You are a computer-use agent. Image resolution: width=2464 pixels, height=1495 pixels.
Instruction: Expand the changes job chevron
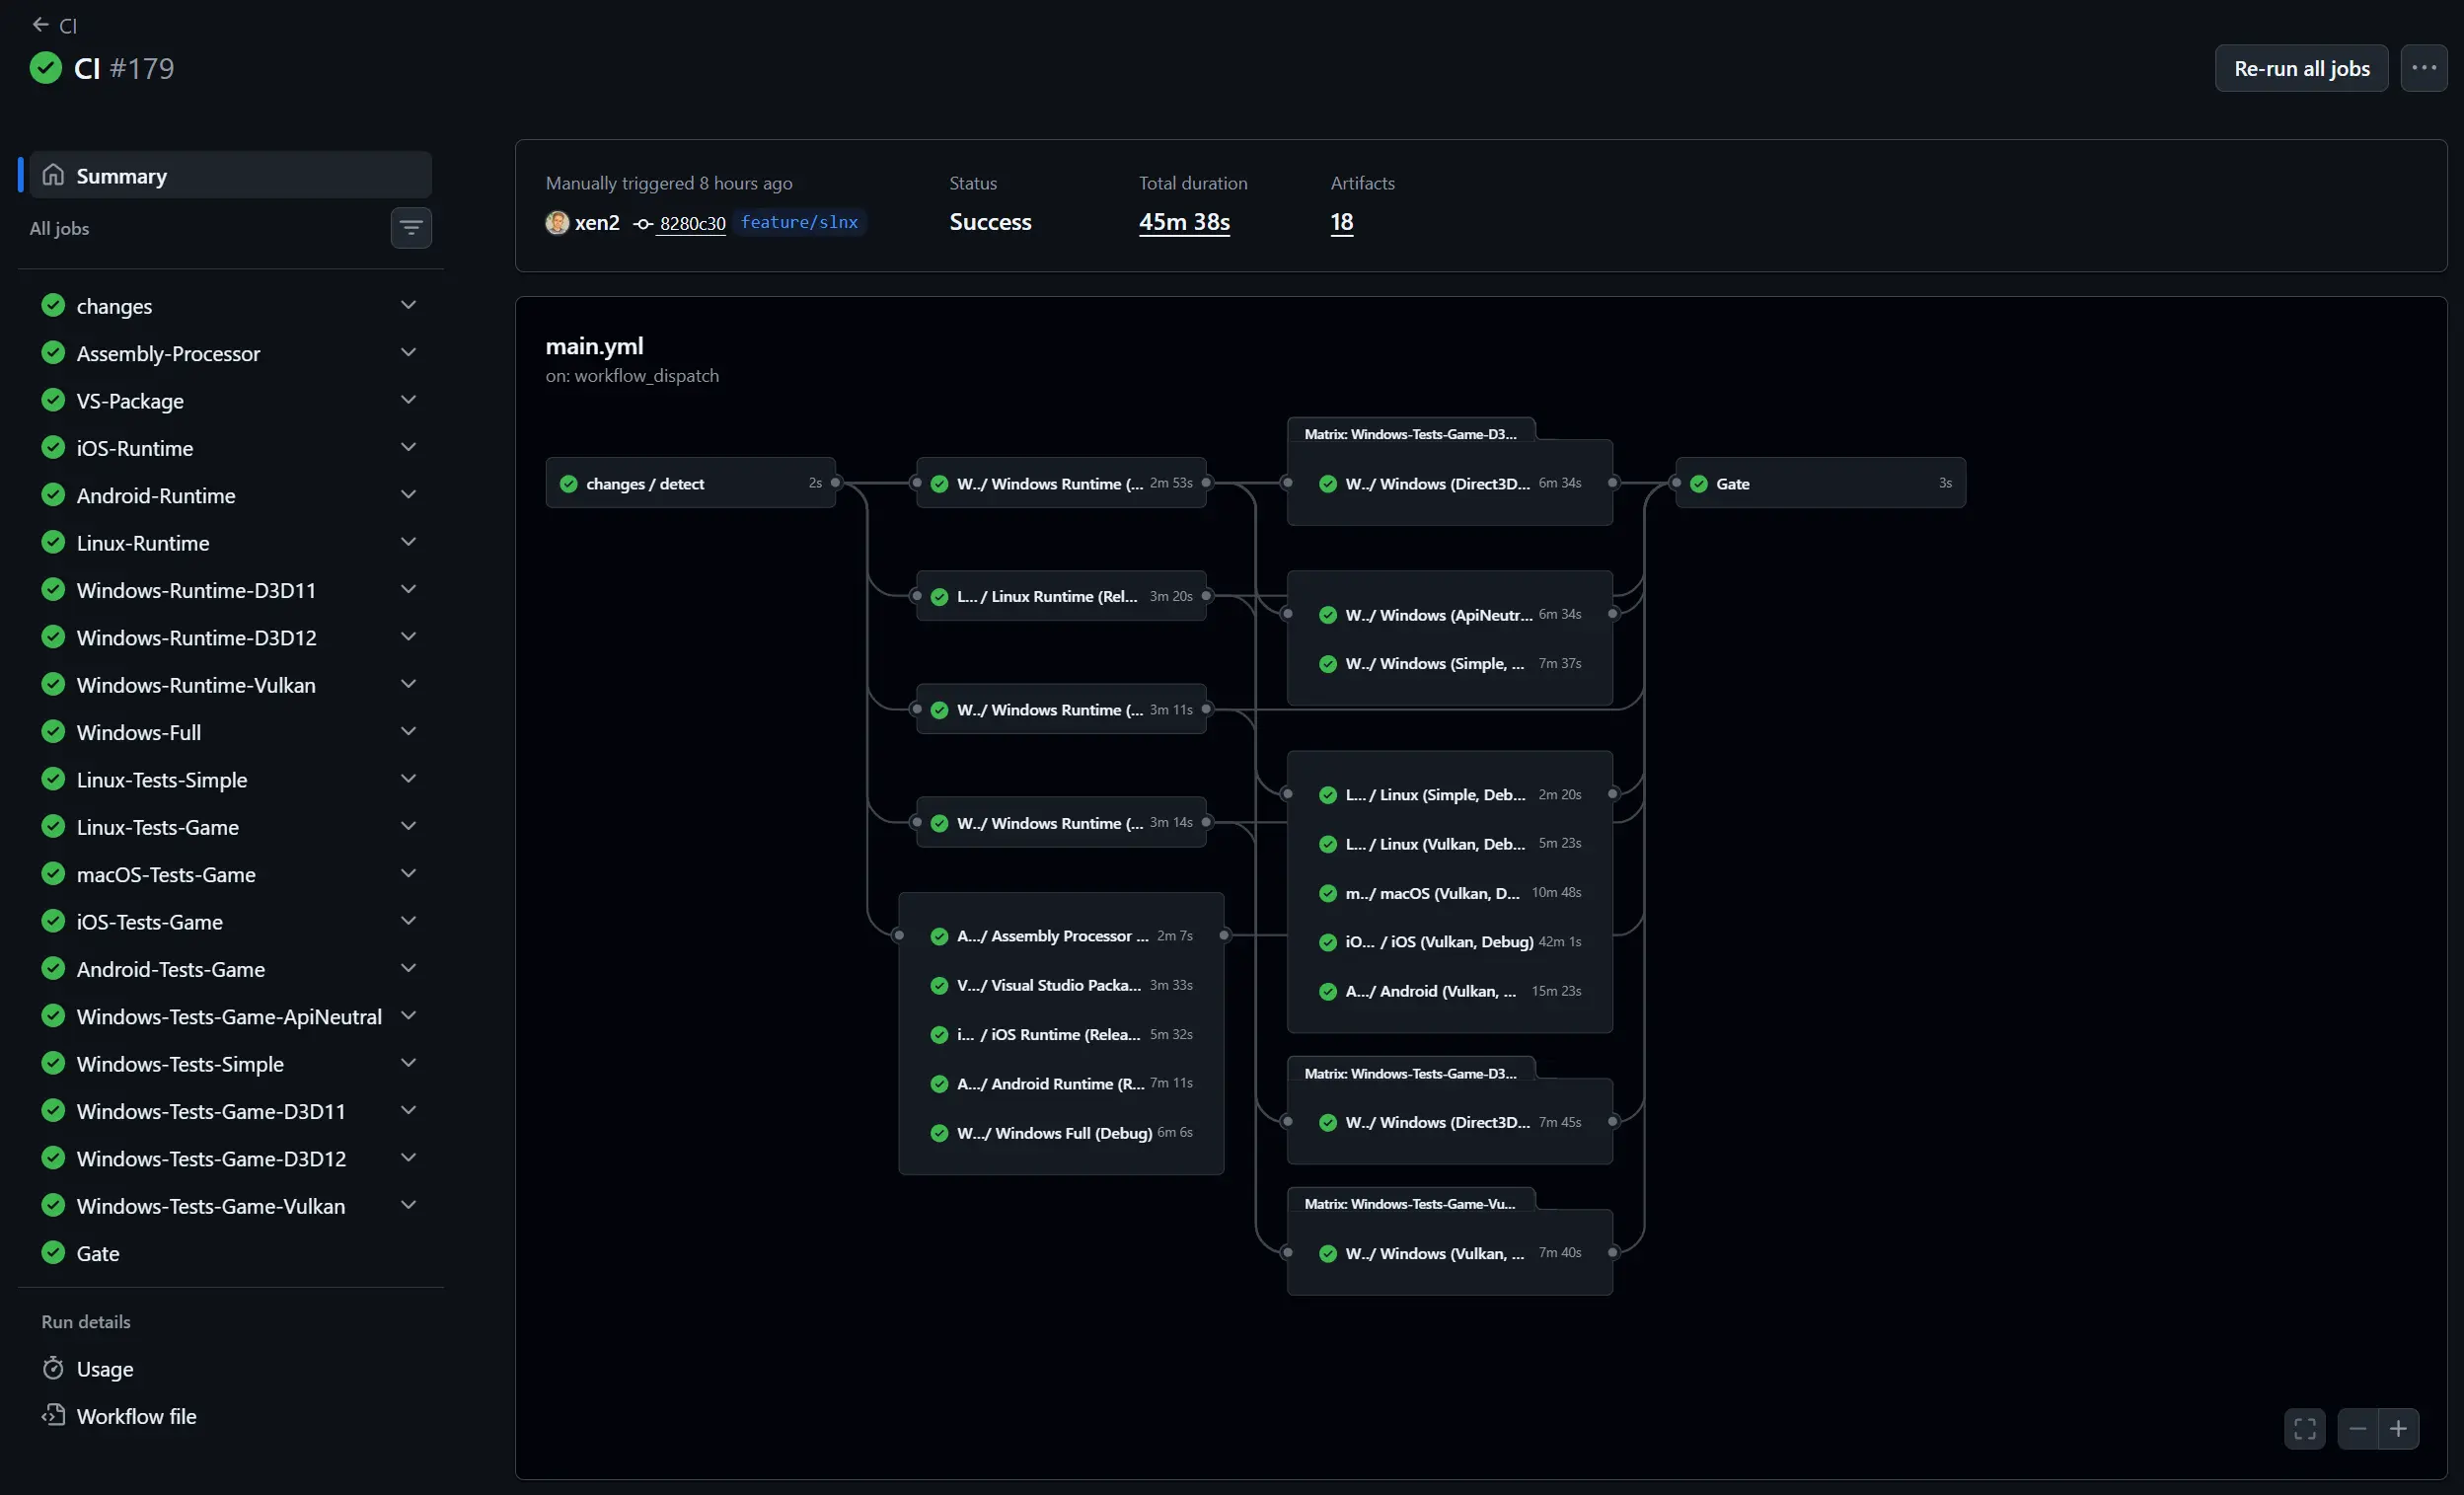(x=408, y=305)
